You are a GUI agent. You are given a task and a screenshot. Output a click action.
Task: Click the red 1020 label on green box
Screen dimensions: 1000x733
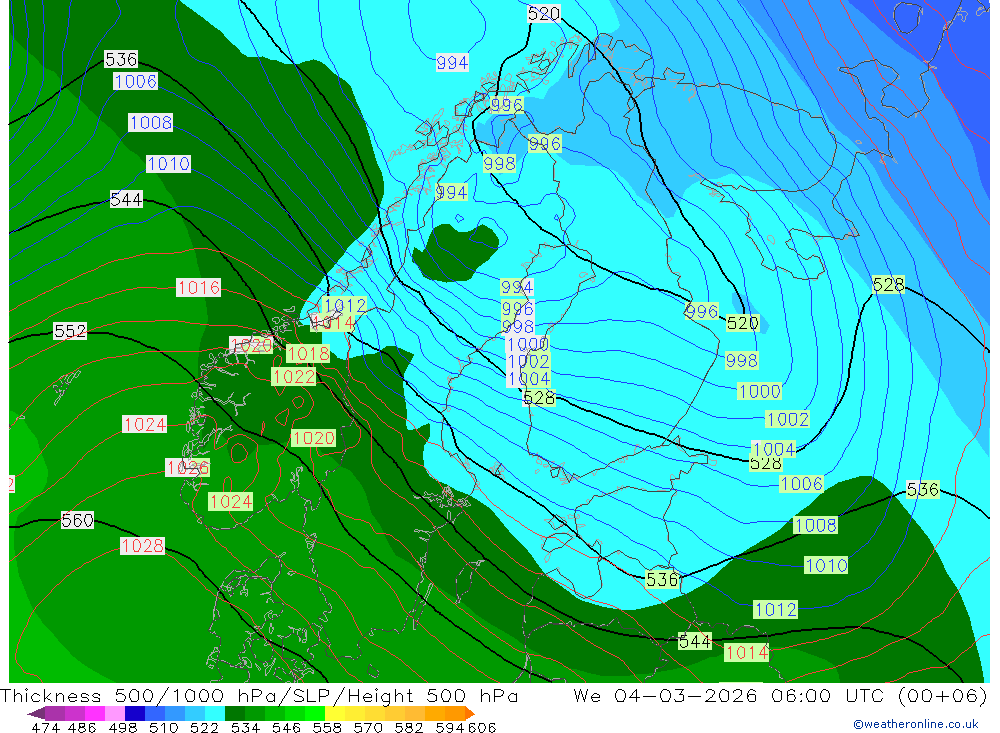click(313, 438)
